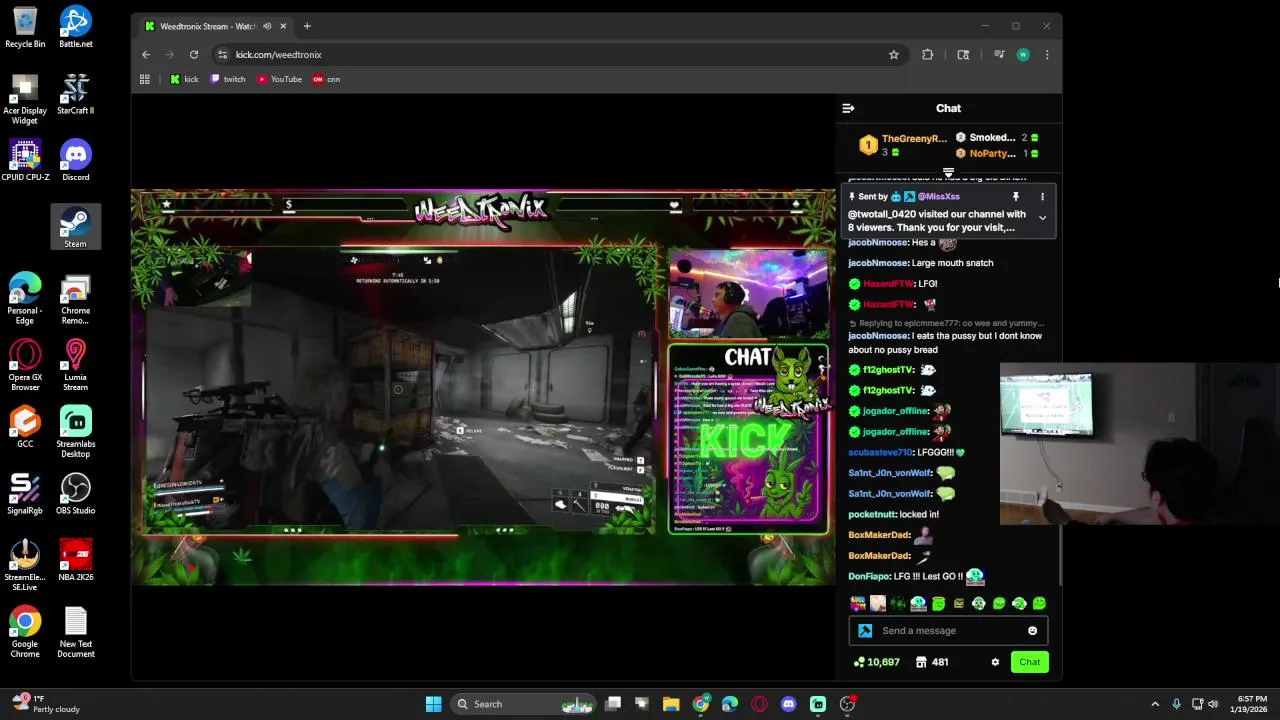Open Opera GX Browser shortcut
The height and width of the screenshot is (720, 1280).
coord(25,365)
